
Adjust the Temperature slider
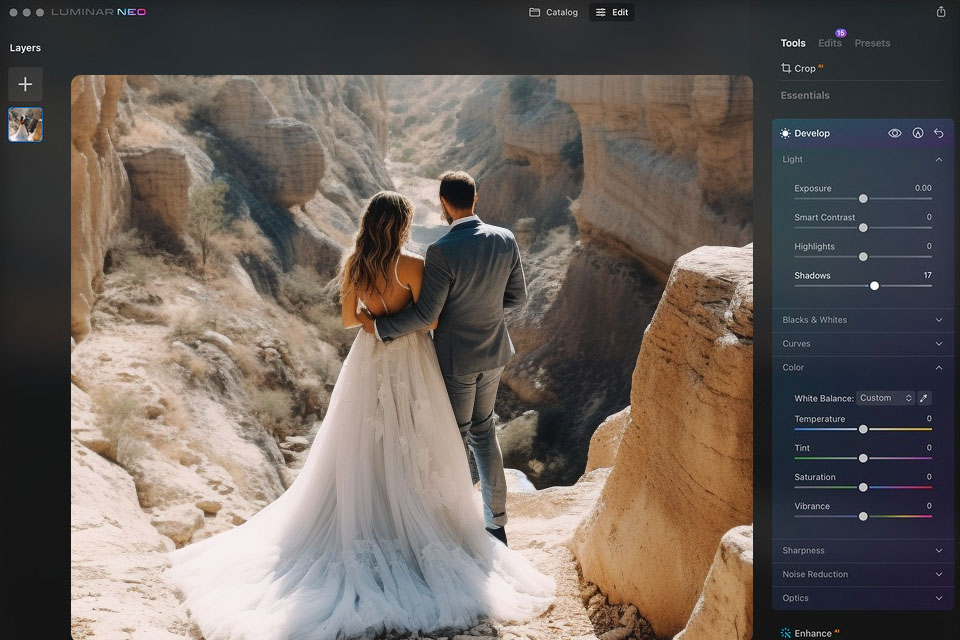coord(863,429)
